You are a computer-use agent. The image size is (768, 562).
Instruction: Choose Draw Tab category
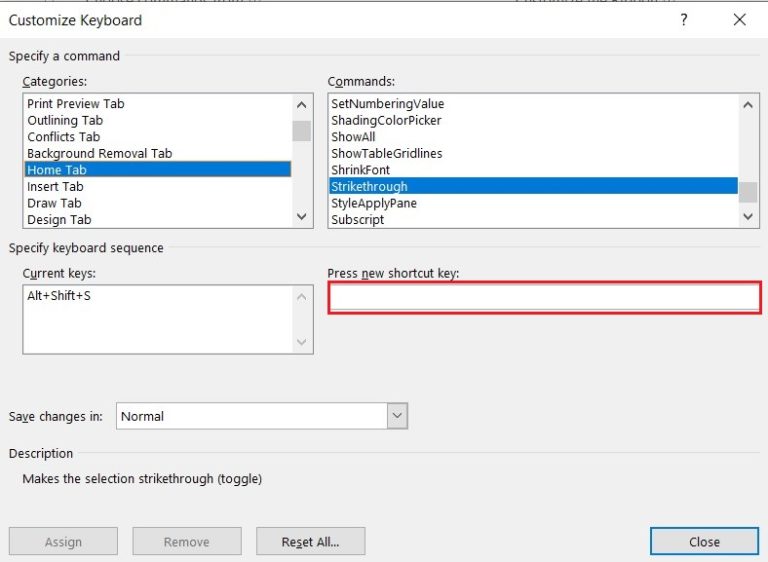(54, 203)
